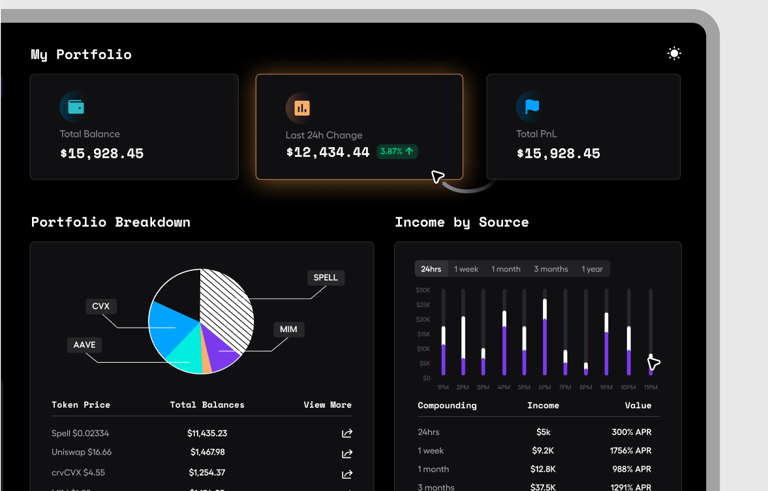The width and height of the screenshot is (768, 491).
Task: Click the AAVE pie chart label
Action: pos(84,345)
